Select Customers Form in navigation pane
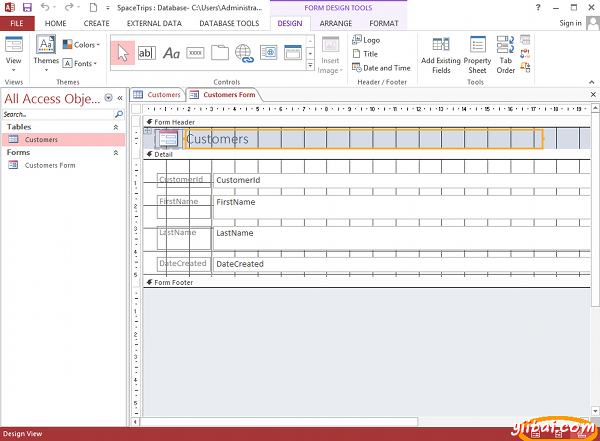This screenshot has height=441, width=600. coord(50,165)
